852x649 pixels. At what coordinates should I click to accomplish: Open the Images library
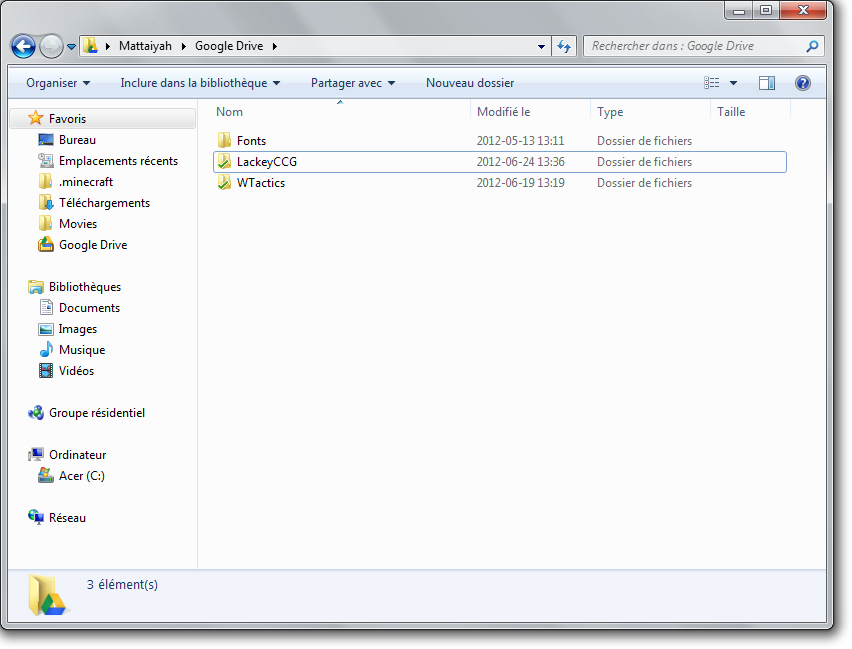click(78, 329)
